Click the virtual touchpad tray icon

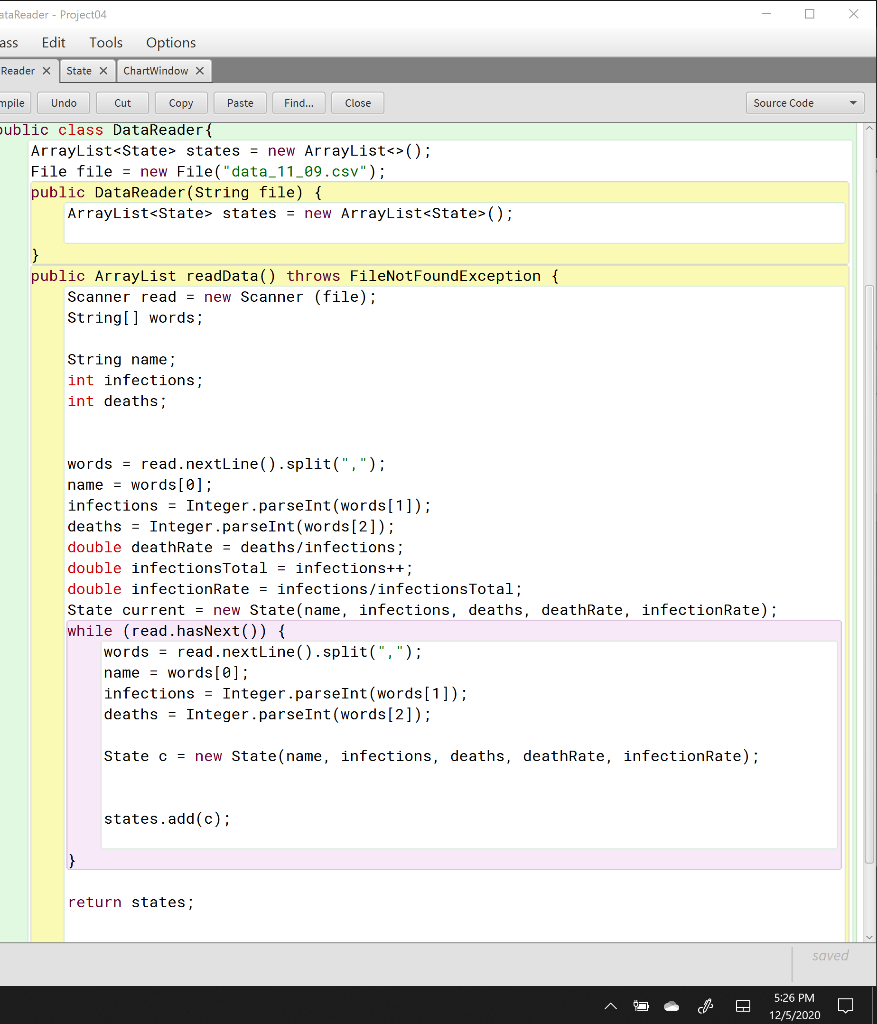tap(741, 1005)
